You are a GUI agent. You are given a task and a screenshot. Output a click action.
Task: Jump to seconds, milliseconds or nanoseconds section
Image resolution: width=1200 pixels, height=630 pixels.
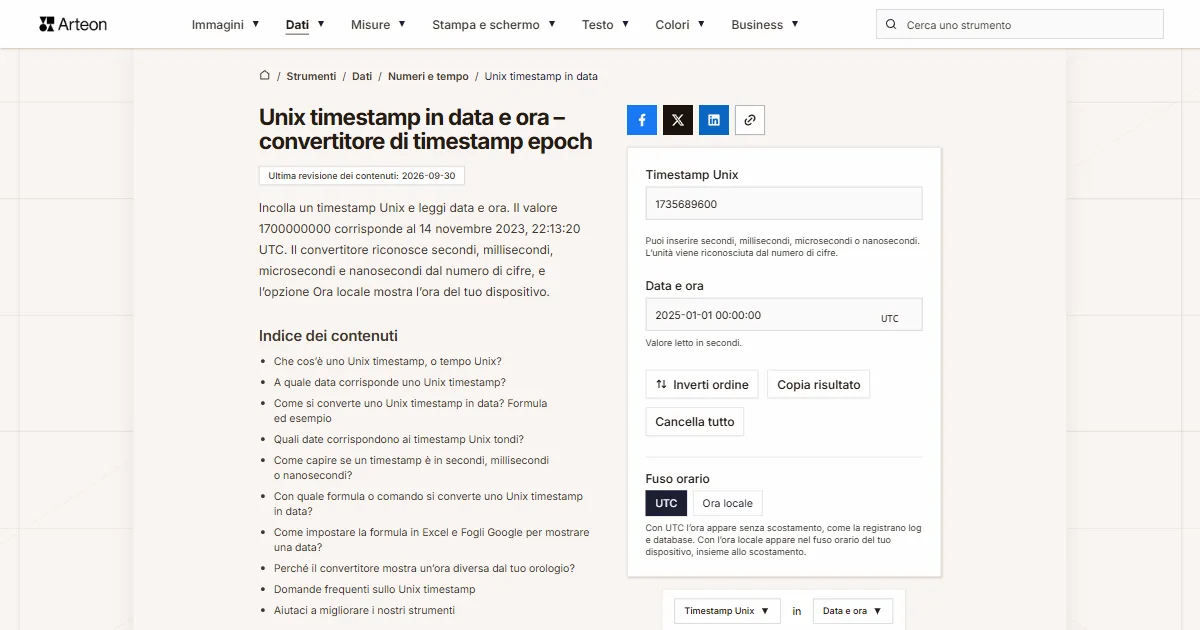click(412, 468)
